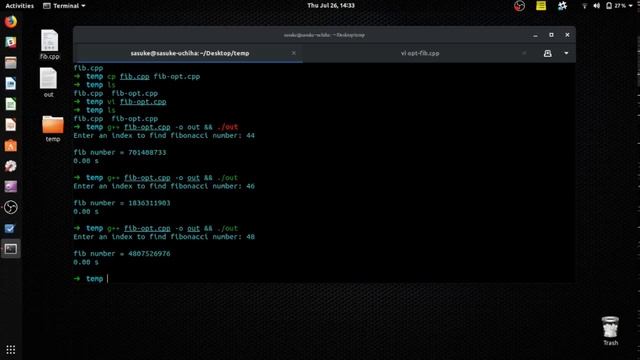Click the volume speaker icon in top bar

596,6
